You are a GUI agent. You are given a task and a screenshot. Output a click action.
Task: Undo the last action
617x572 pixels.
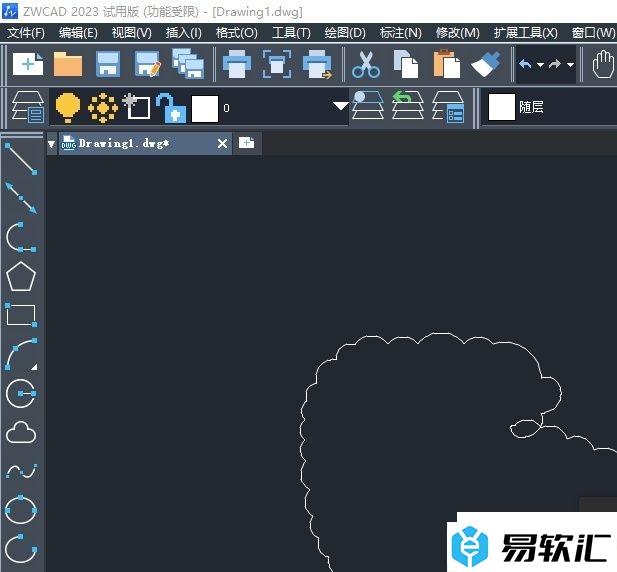526,64
